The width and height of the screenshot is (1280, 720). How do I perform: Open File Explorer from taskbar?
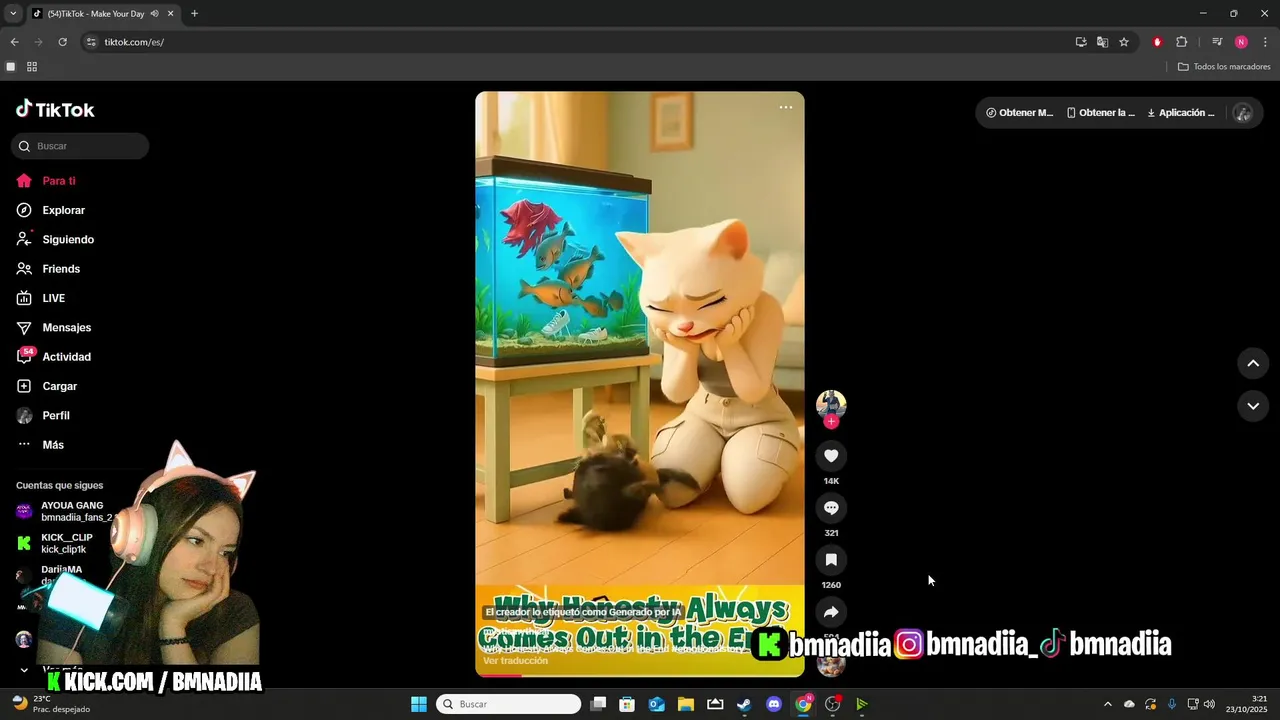[x=686, y=704]
